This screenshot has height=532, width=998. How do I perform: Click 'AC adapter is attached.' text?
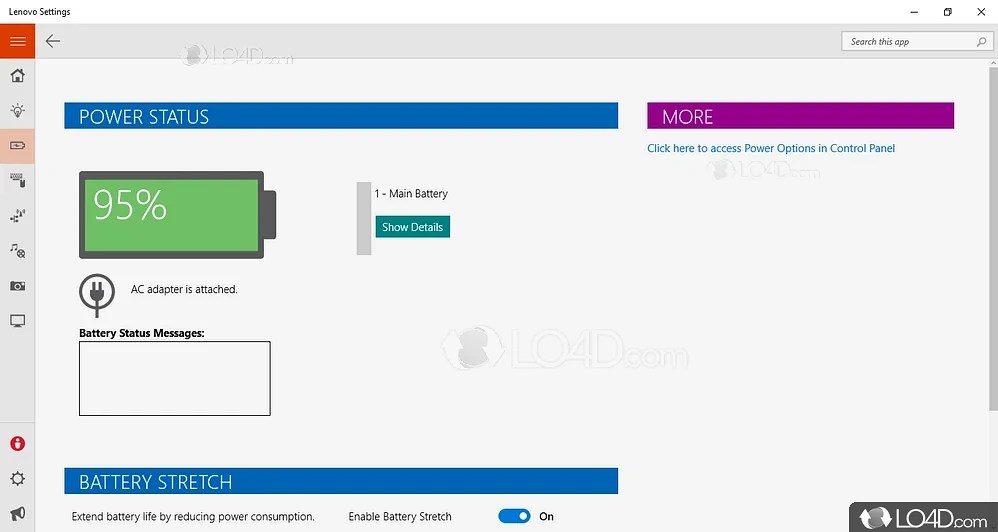tap(184, 289)
